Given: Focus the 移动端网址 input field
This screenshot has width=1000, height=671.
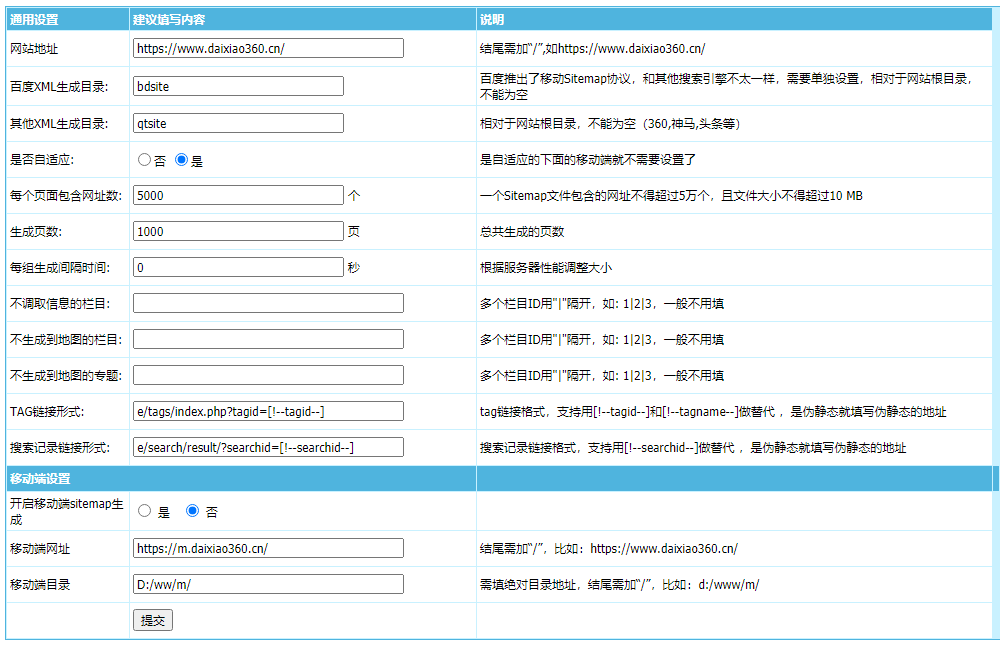Looking at the screenshot, I should pos(268,548).
